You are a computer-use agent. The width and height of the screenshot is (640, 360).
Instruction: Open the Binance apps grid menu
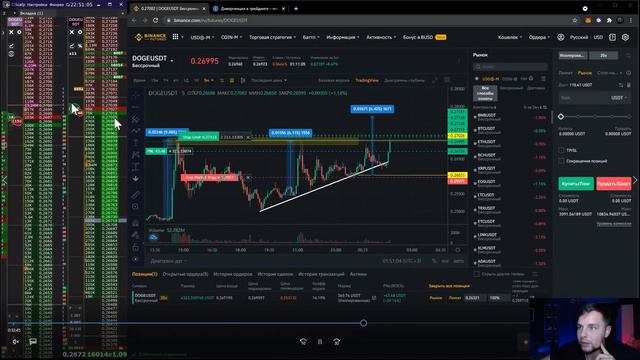click(175, 37)
